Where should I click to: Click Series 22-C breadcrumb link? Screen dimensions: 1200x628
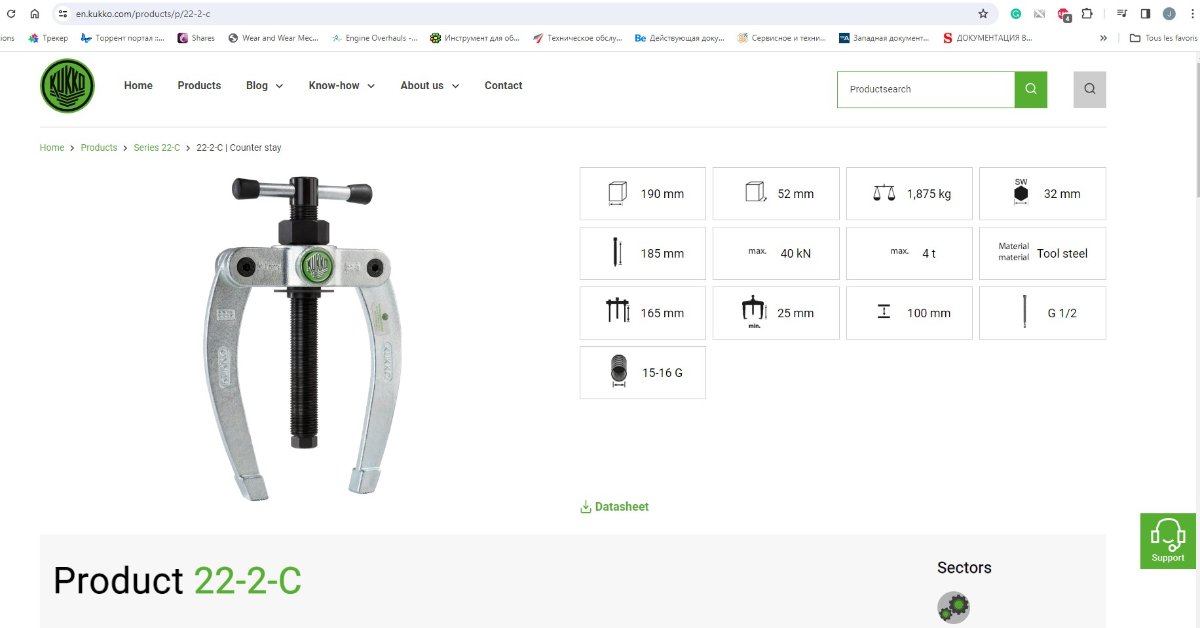[x=157, y=148]
